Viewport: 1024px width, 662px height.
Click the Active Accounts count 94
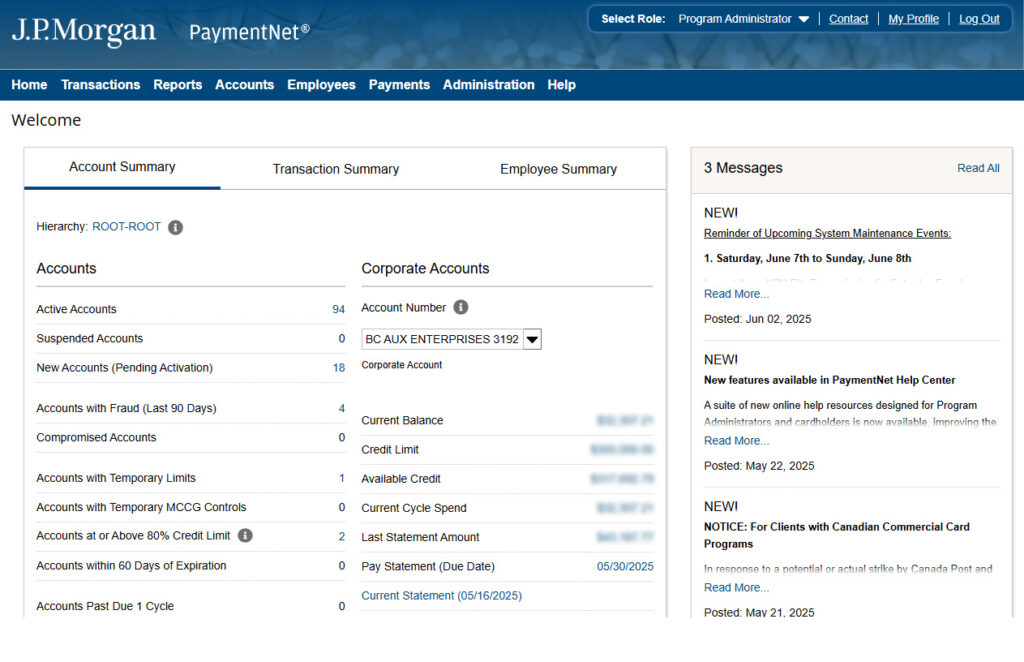(x=338, y=310)
